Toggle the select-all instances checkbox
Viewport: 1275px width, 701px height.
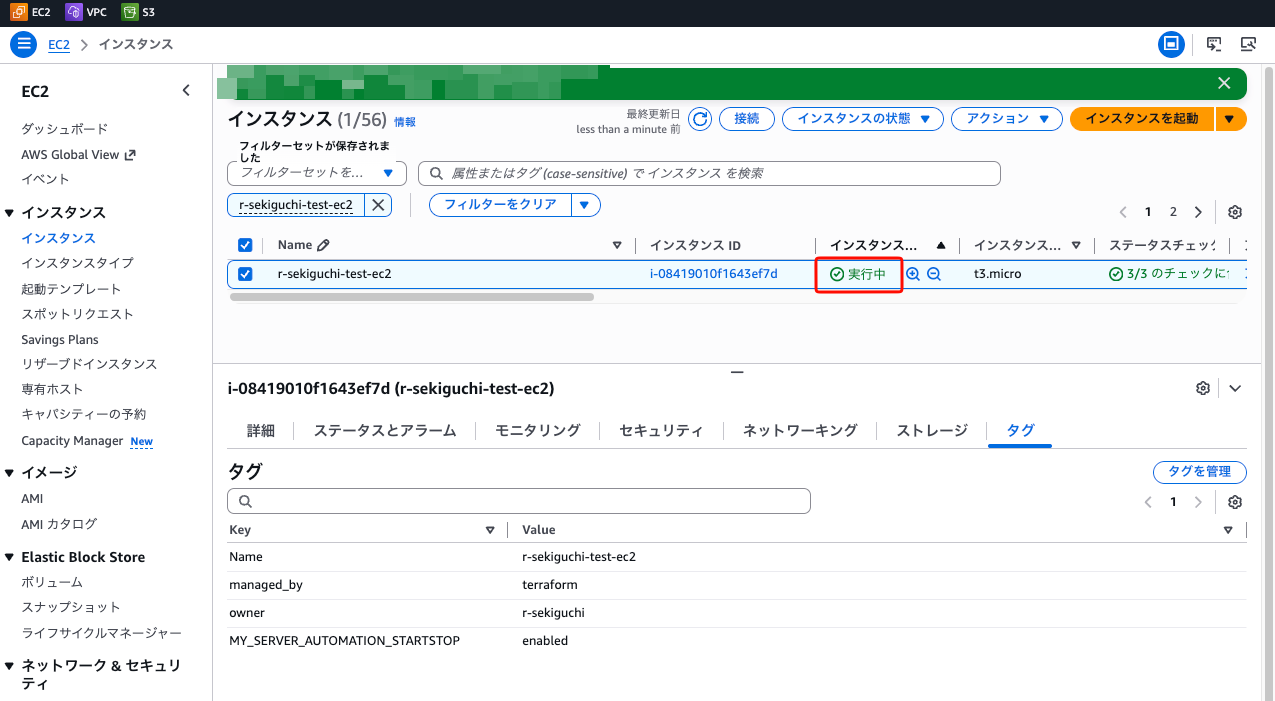coord(245,245)
